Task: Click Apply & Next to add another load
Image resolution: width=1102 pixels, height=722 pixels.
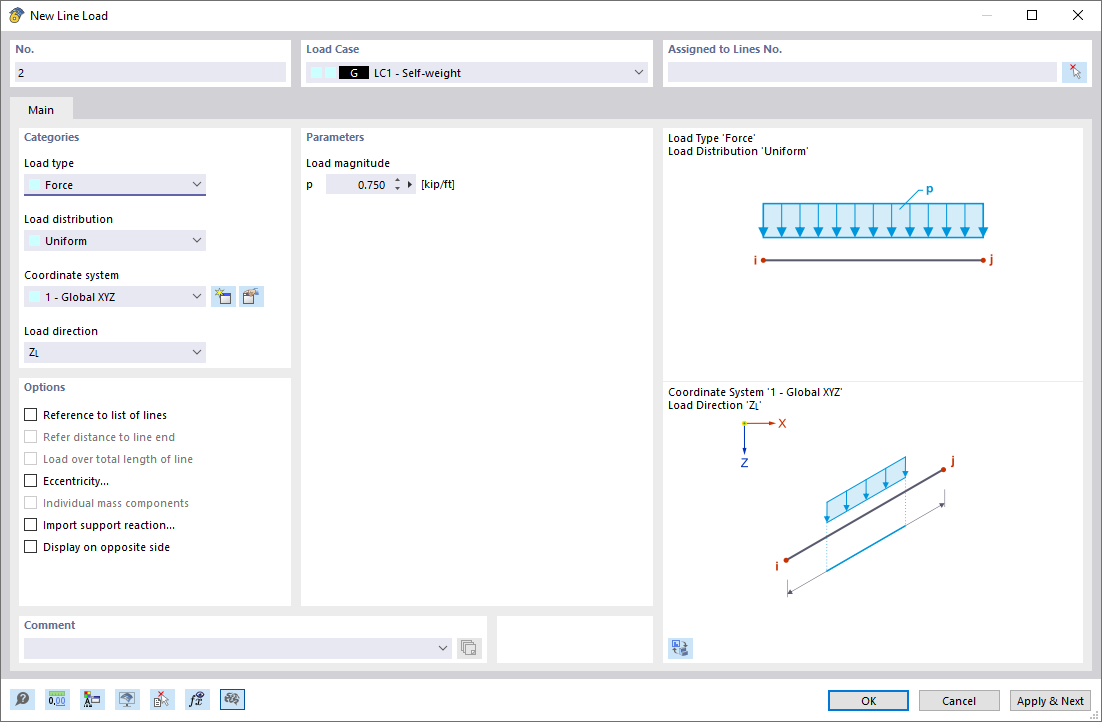Action: tap(1050, 700)
